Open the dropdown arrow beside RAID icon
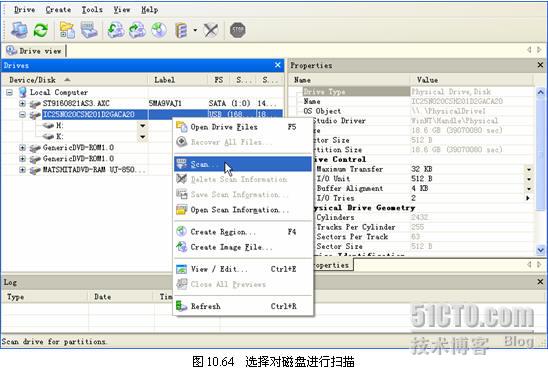The height and width of the screenshot is (369, 548). click(195, 30)
